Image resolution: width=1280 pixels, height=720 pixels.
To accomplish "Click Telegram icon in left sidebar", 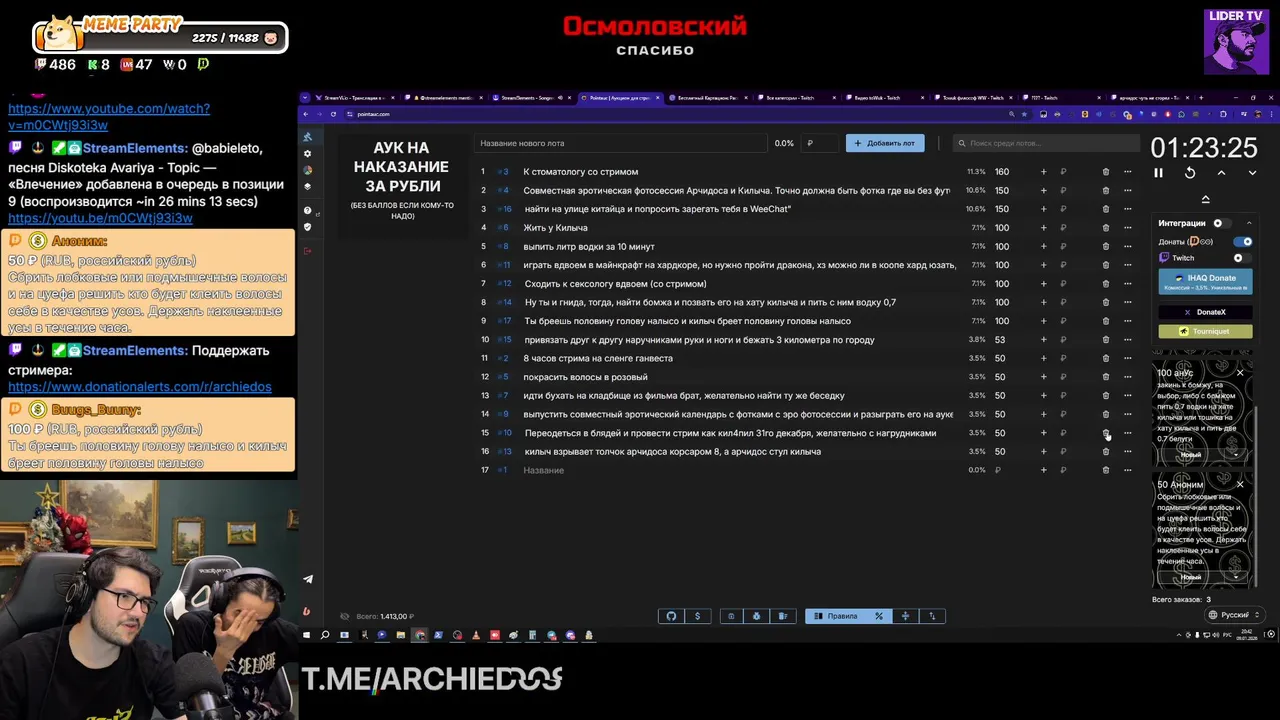I will coord(307,579).
